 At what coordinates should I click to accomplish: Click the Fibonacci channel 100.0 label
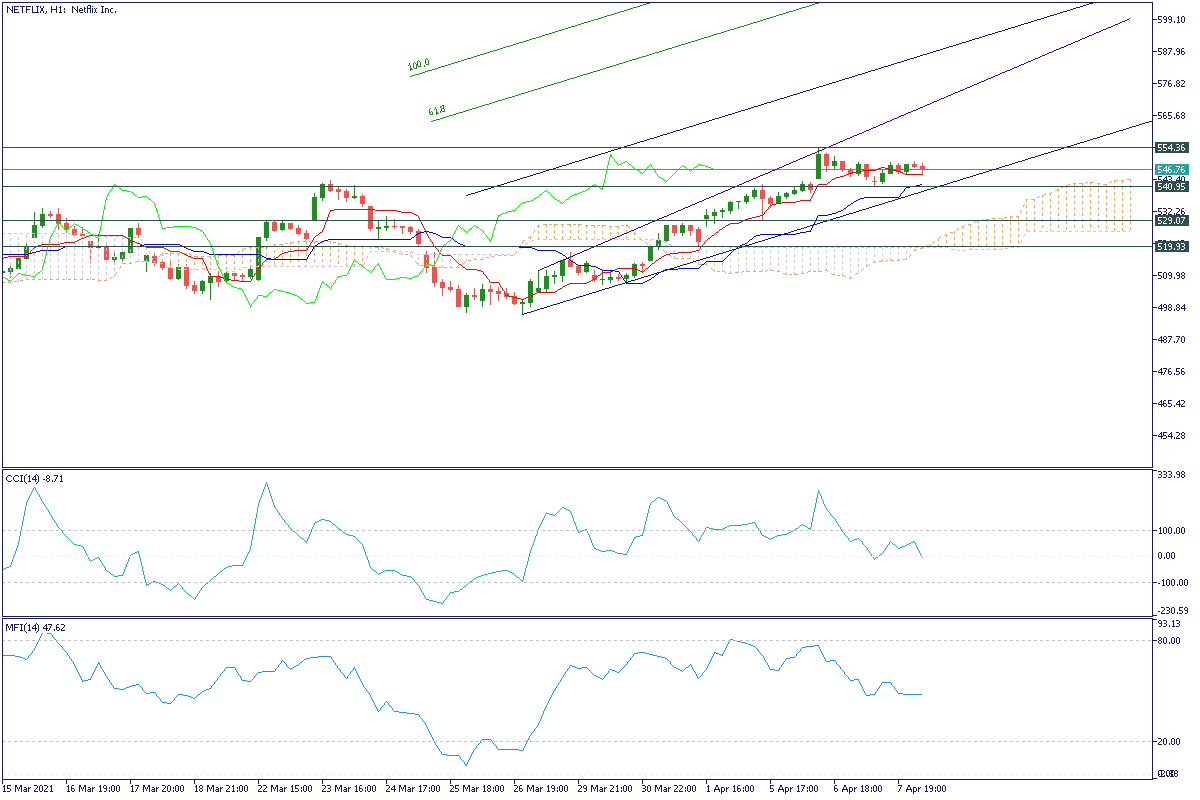coord(419,67)
